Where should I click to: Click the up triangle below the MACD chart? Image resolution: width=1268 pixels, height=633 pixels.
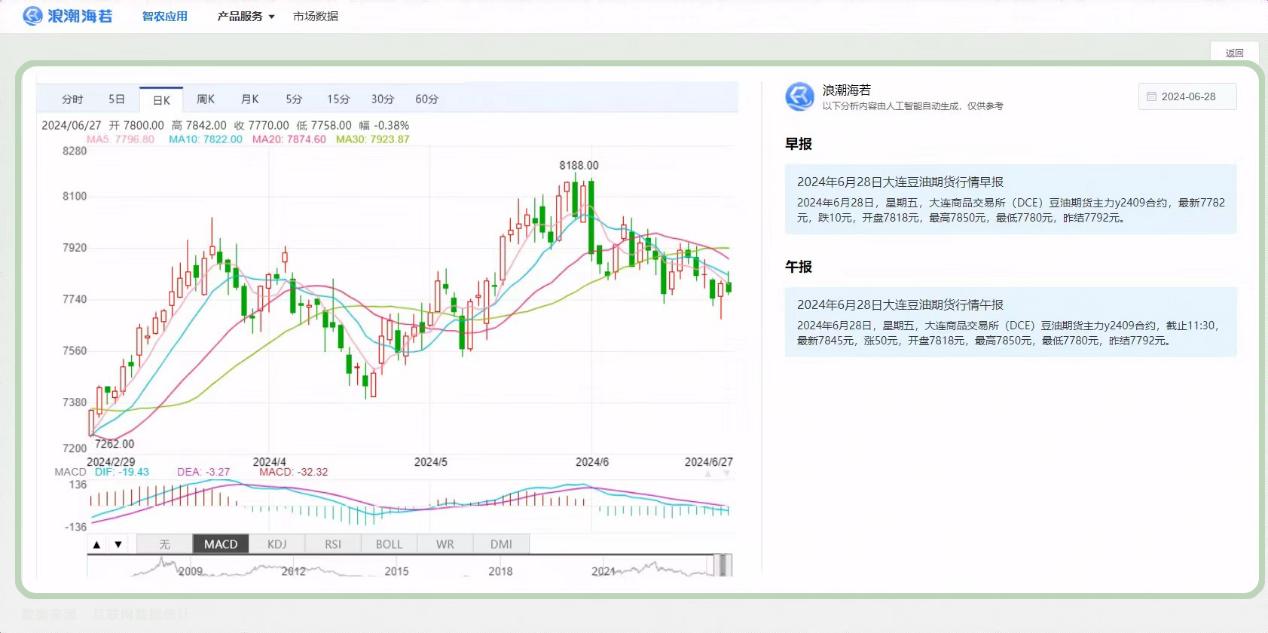pos(97,544)
